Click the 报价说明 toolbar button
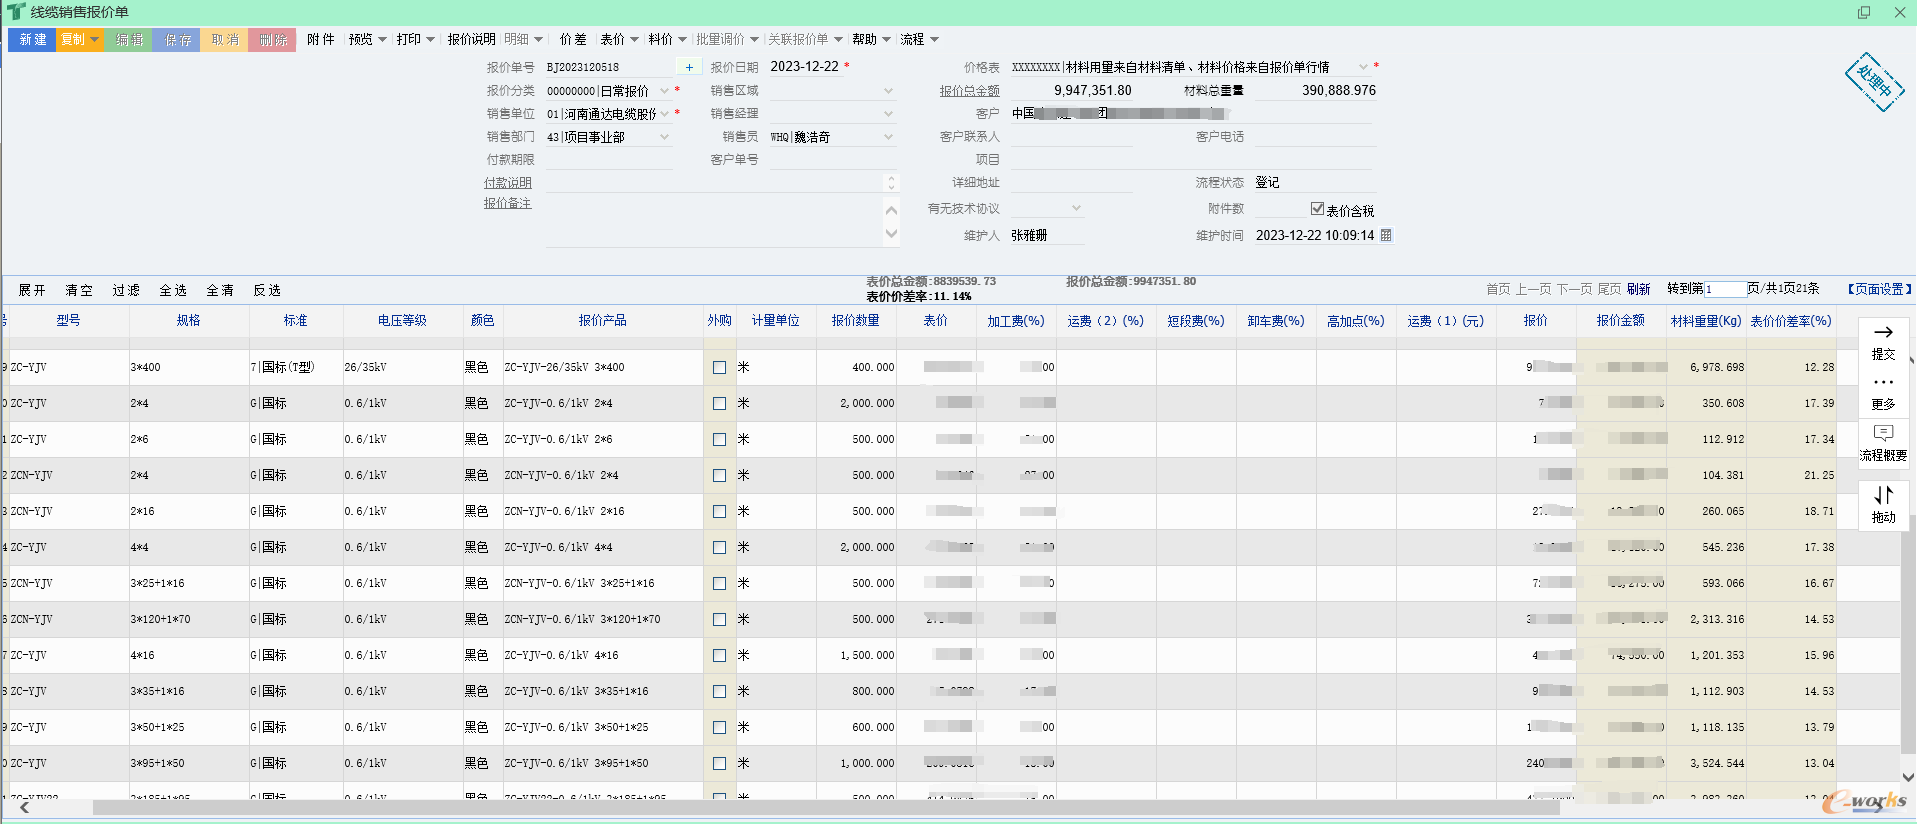Image resolution: width=1917 pixels, height=824 pixels. coord(471,39)
